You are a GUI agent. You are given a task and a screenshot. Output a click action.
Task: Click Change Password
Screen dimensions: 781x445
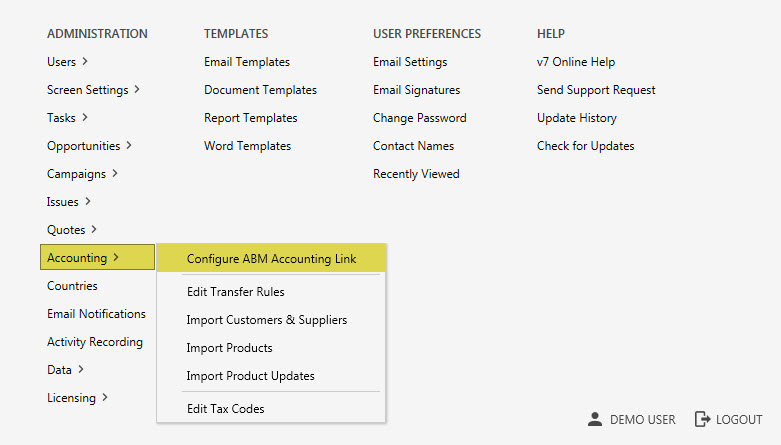(419, 118)
